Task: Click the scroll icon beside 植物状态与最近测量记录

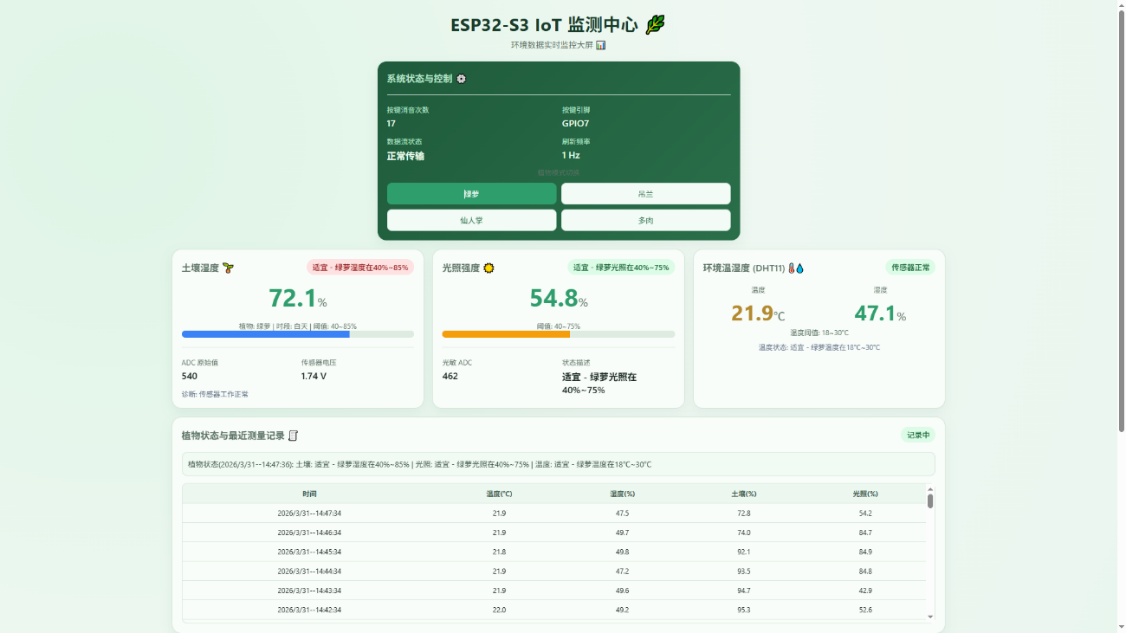Action: tap(293, 436)
